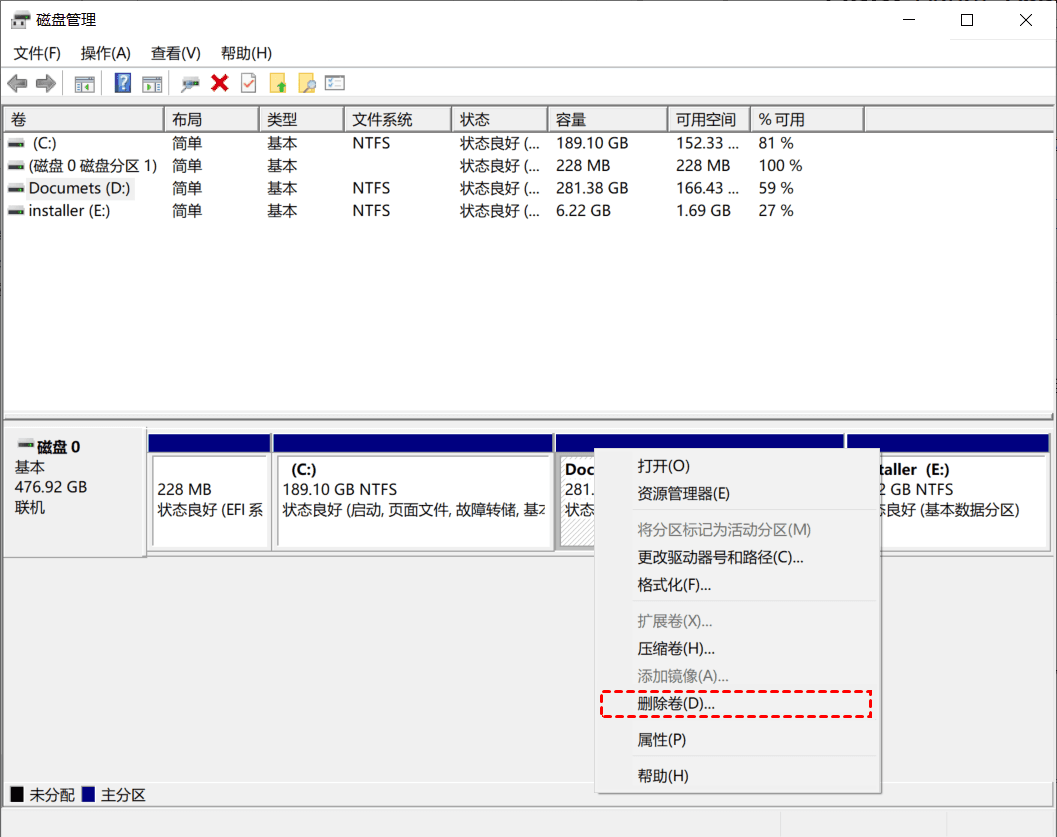Click the checkmark document icon on toolbar
This screenshot has height=837, width=1057.
(x=246, y=83)
